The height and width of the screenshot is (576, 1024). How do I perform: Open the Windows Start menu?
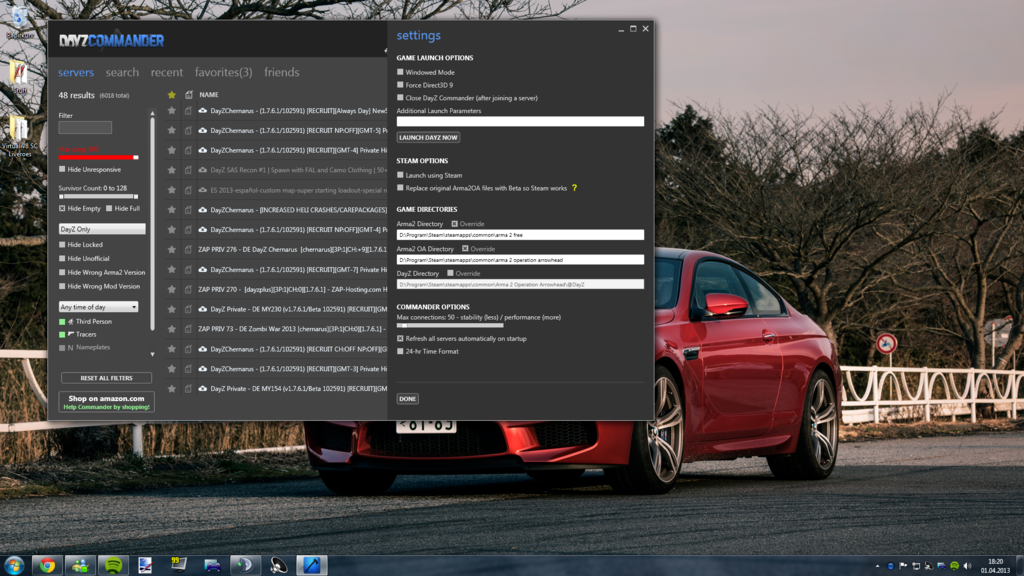[x=14, y=565]
